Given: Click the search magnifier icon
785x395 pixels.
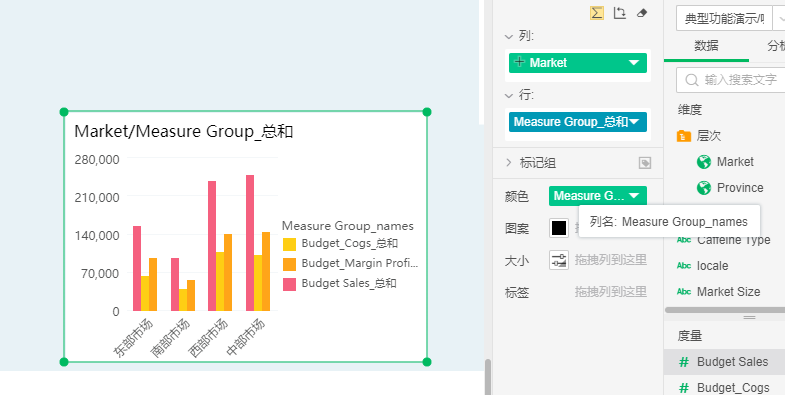Looking at the screenshot, I should 692,80.
